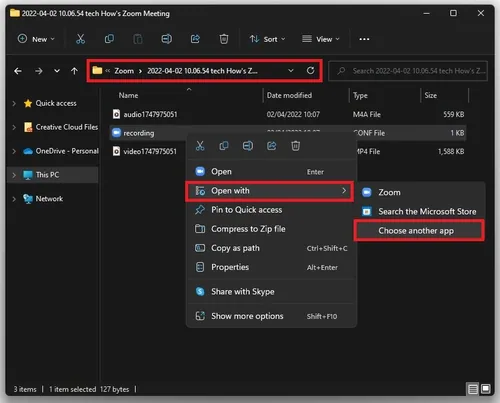Screen dimensions: 500x403
Task: Click the Rename icon in the top toolbar
Action: [x=167, y=39]
